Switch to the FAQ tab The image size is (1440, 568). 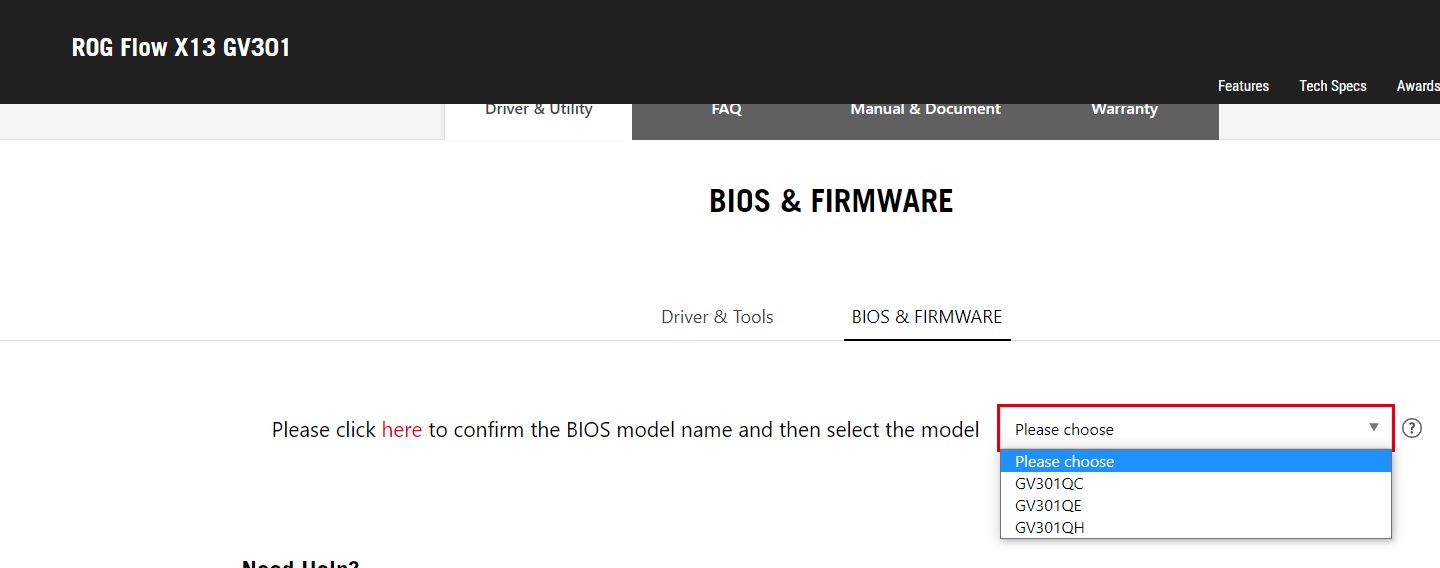[726, 110]
